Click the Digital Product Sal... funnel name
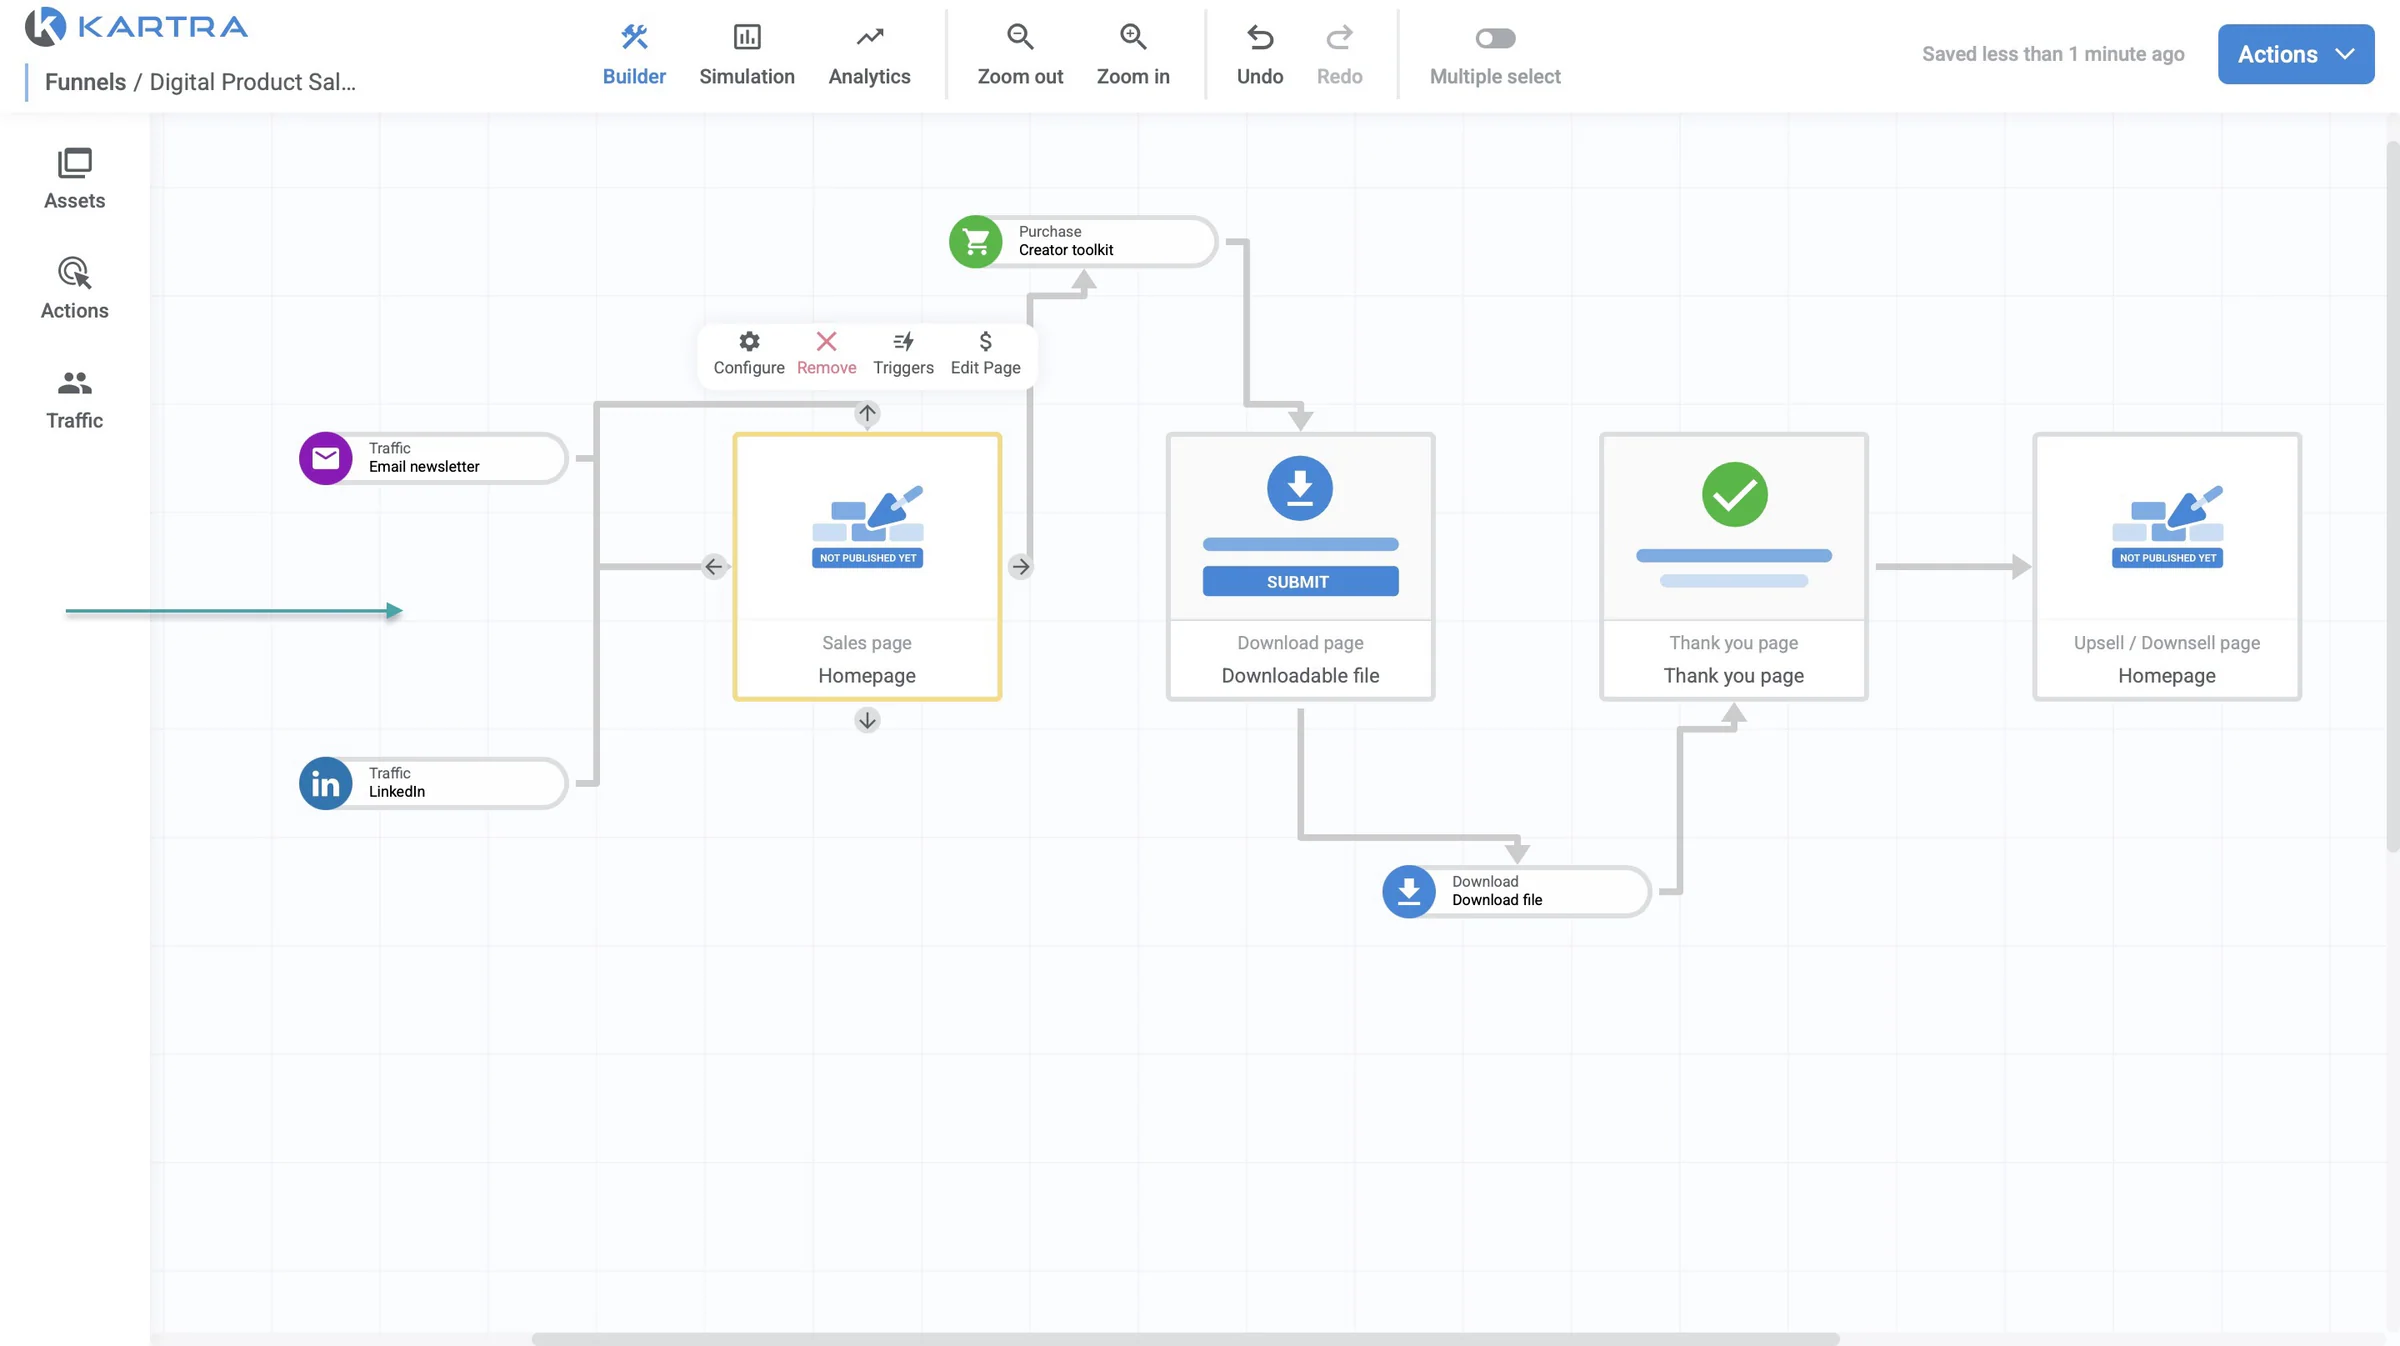Screen dimensions: 2400x1346 (x=253, y=82)
